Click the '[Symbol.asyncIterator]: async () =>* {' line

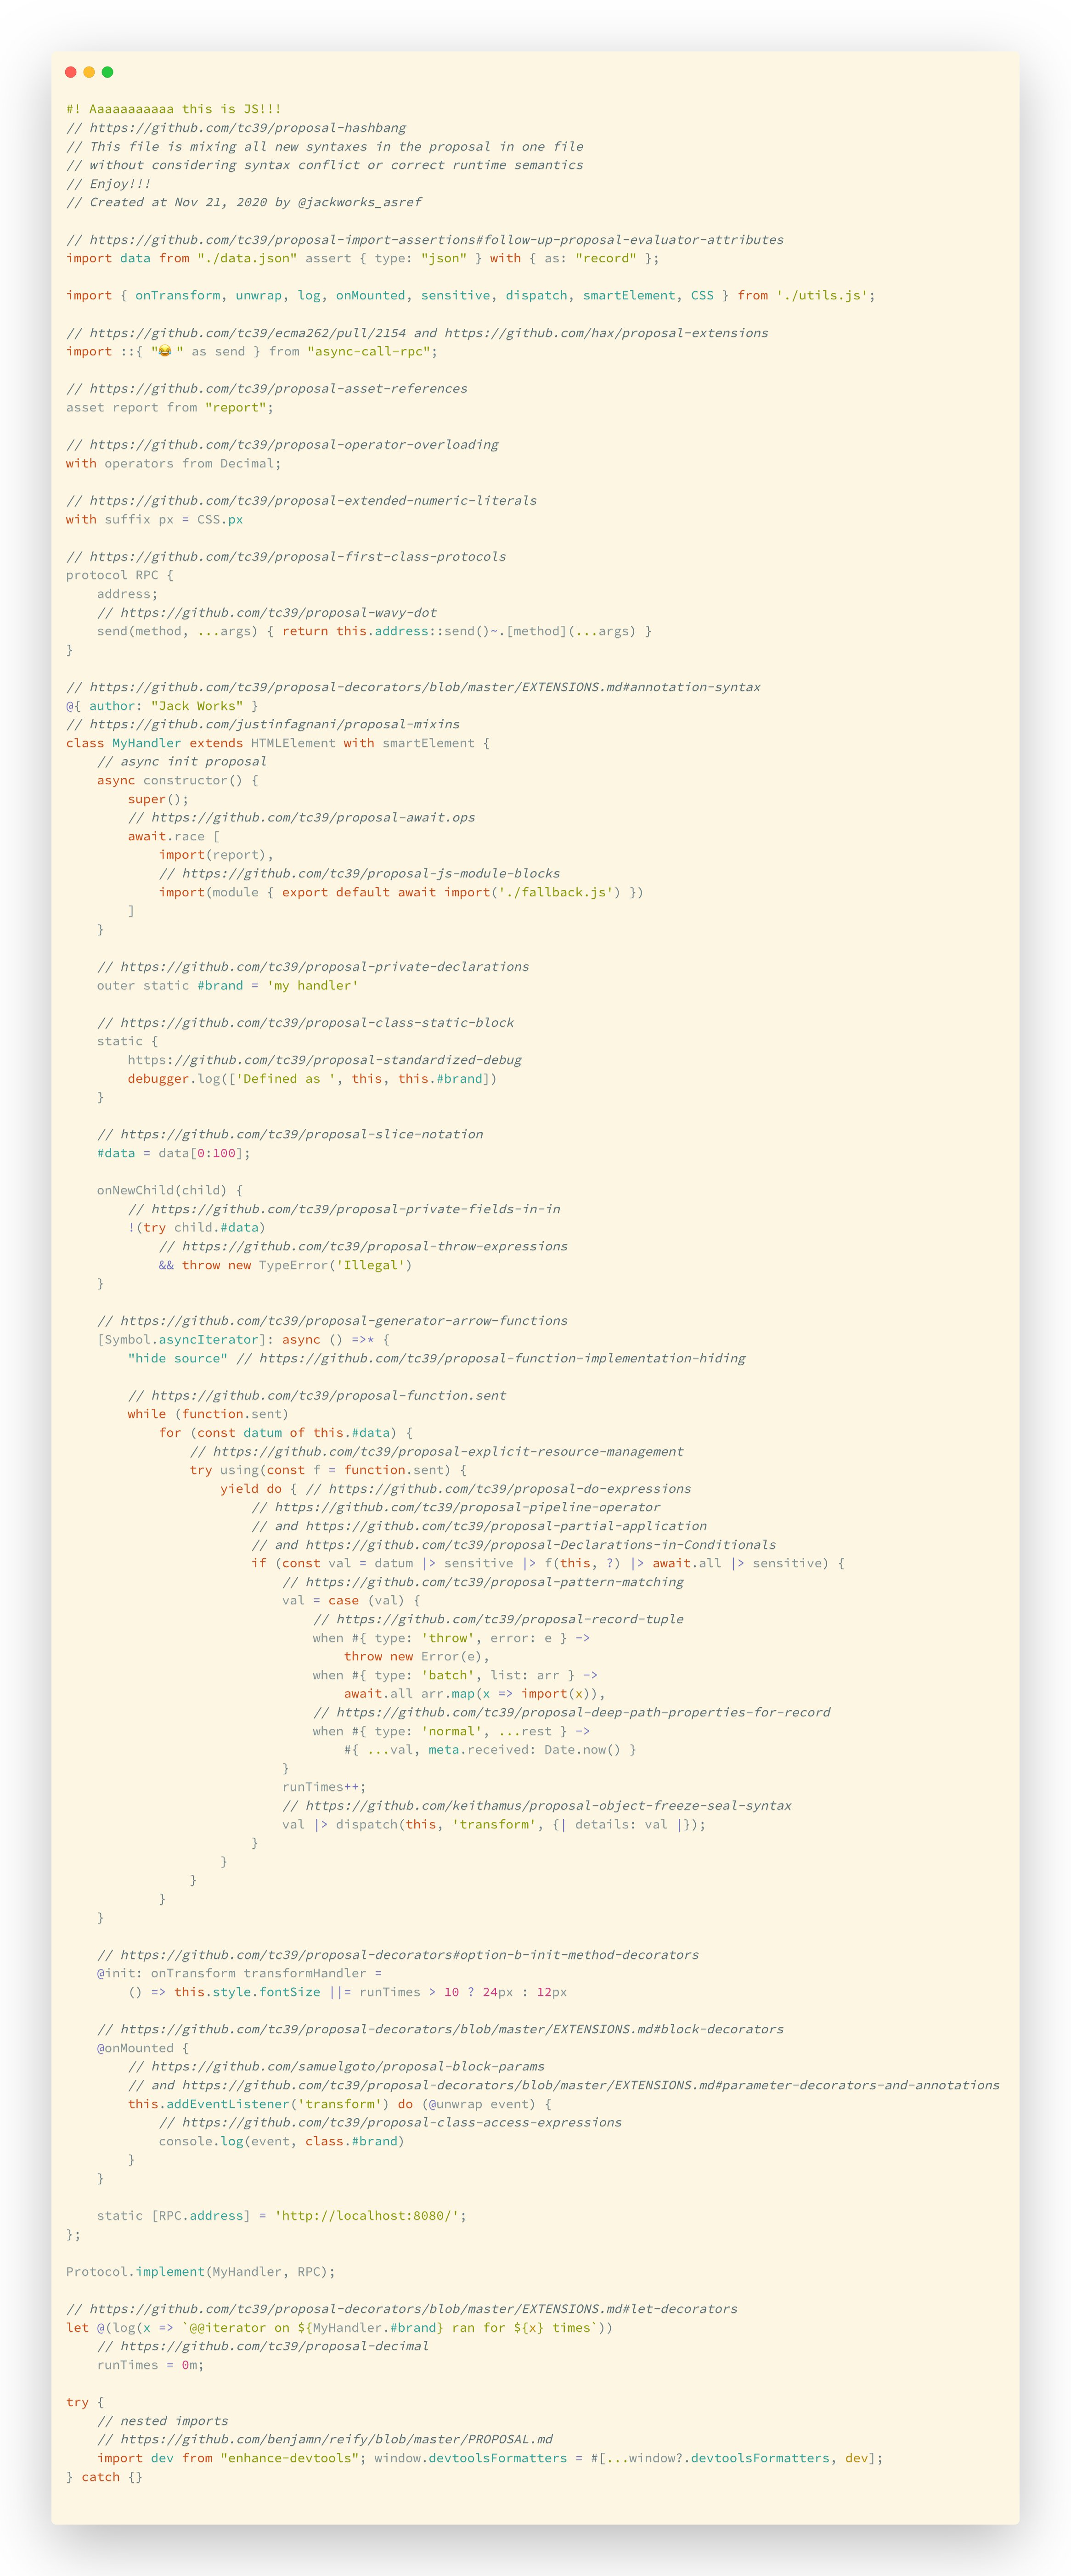(x=244, y=1340)
